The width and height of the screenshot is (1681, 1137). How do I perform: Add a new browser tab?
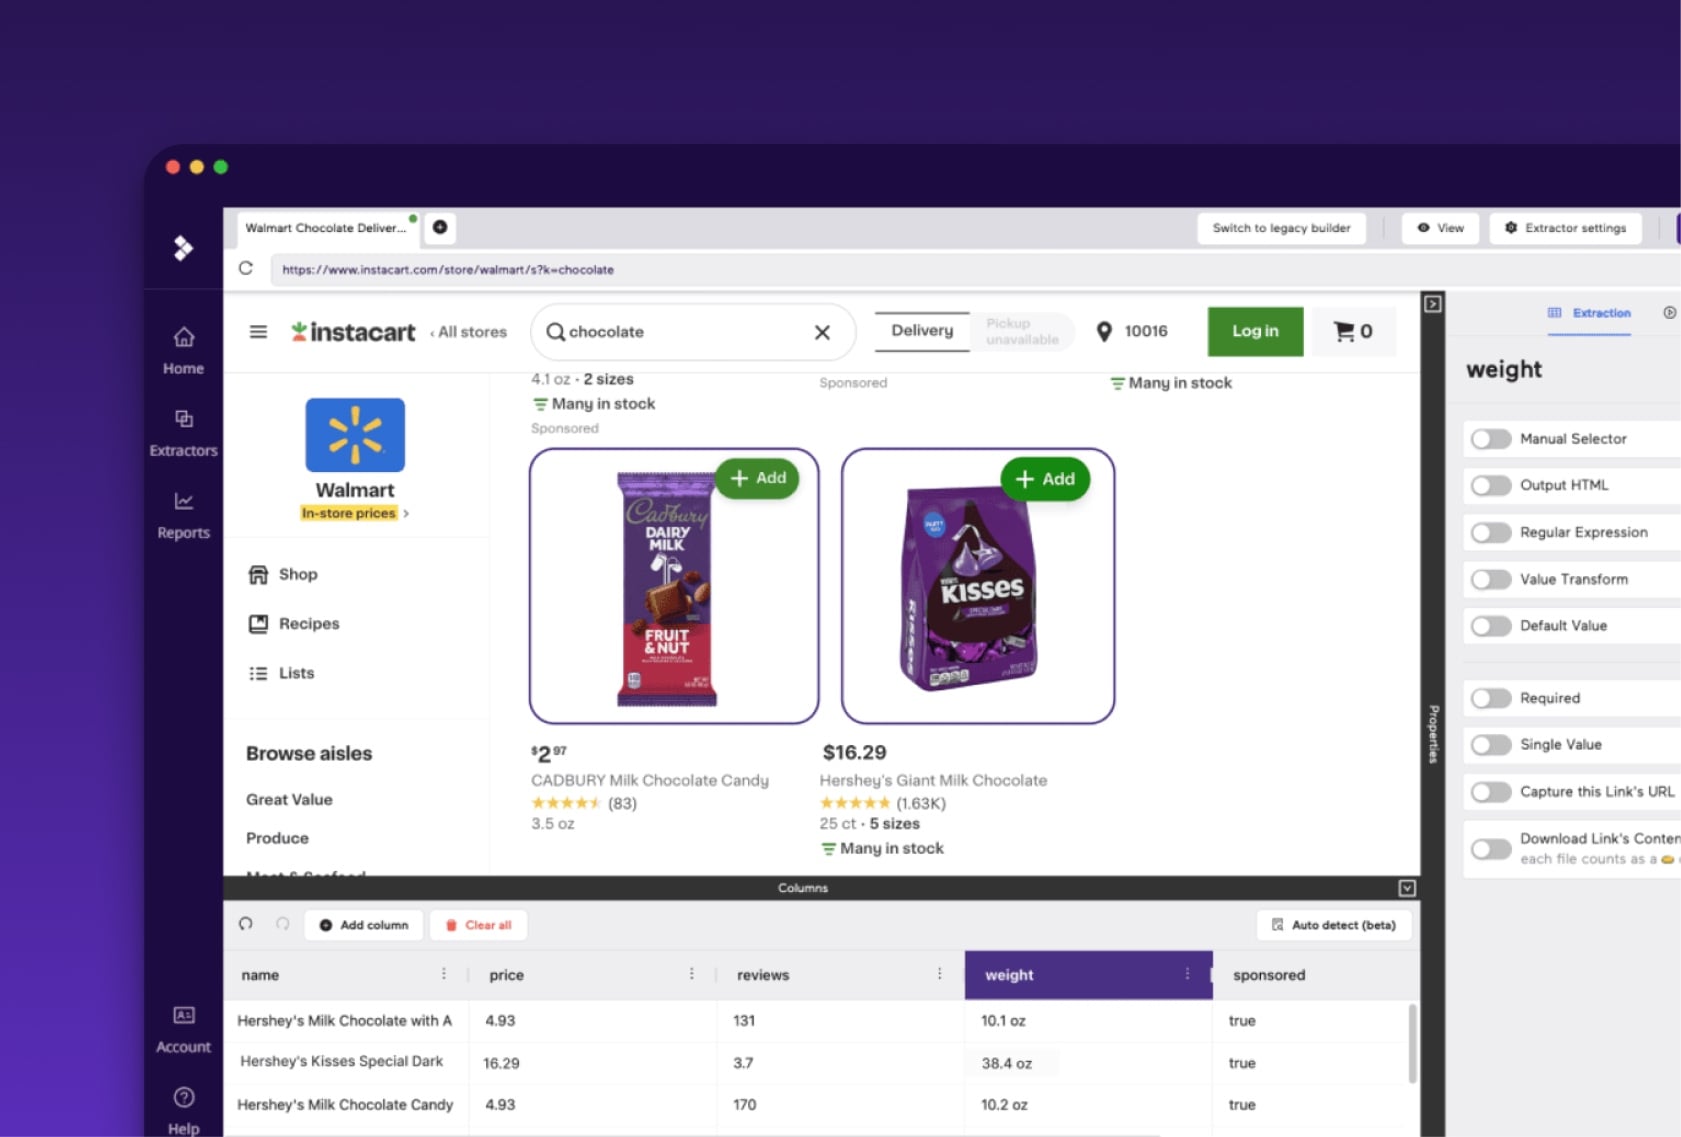point(440,227)
